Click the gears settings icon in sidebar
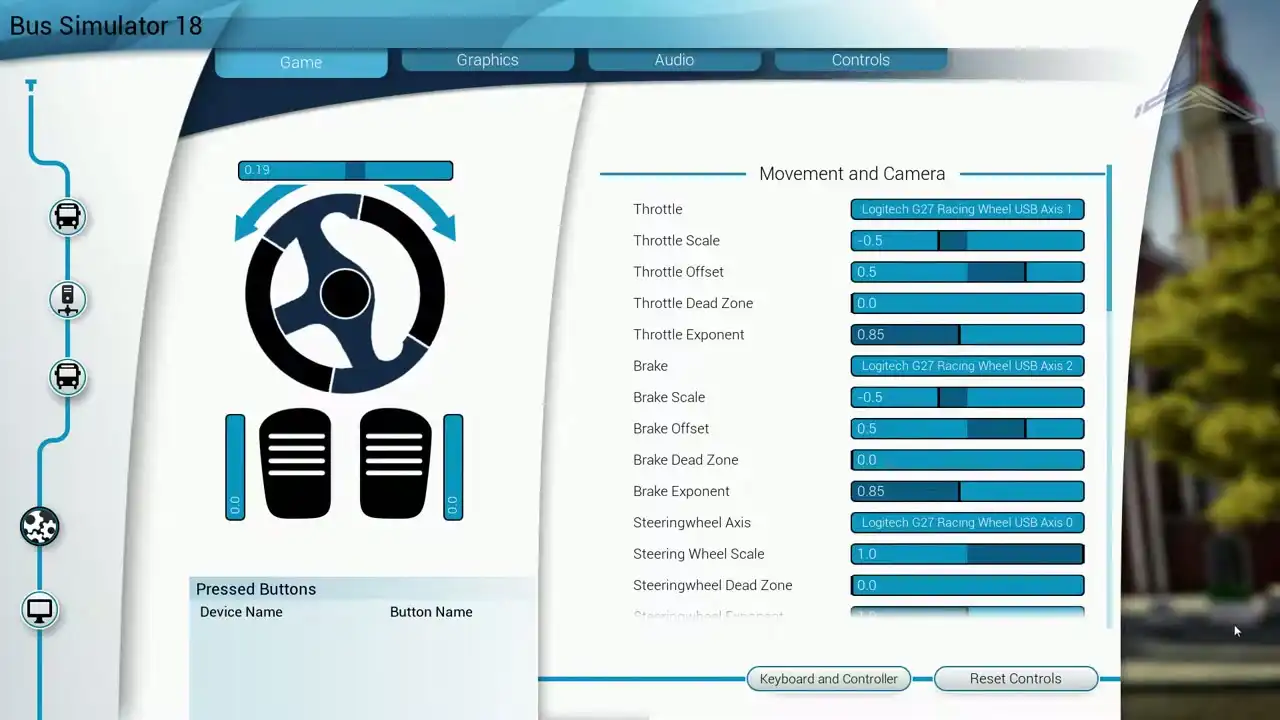The height and width of the screenshot is (720, 1280). (x=40, y=526)
